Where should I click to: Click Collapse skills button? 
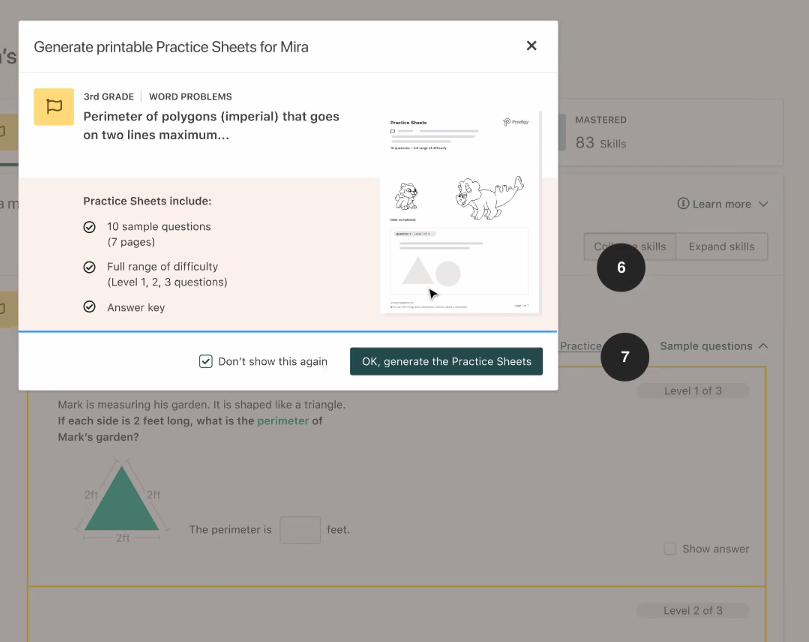pos(630,247)
